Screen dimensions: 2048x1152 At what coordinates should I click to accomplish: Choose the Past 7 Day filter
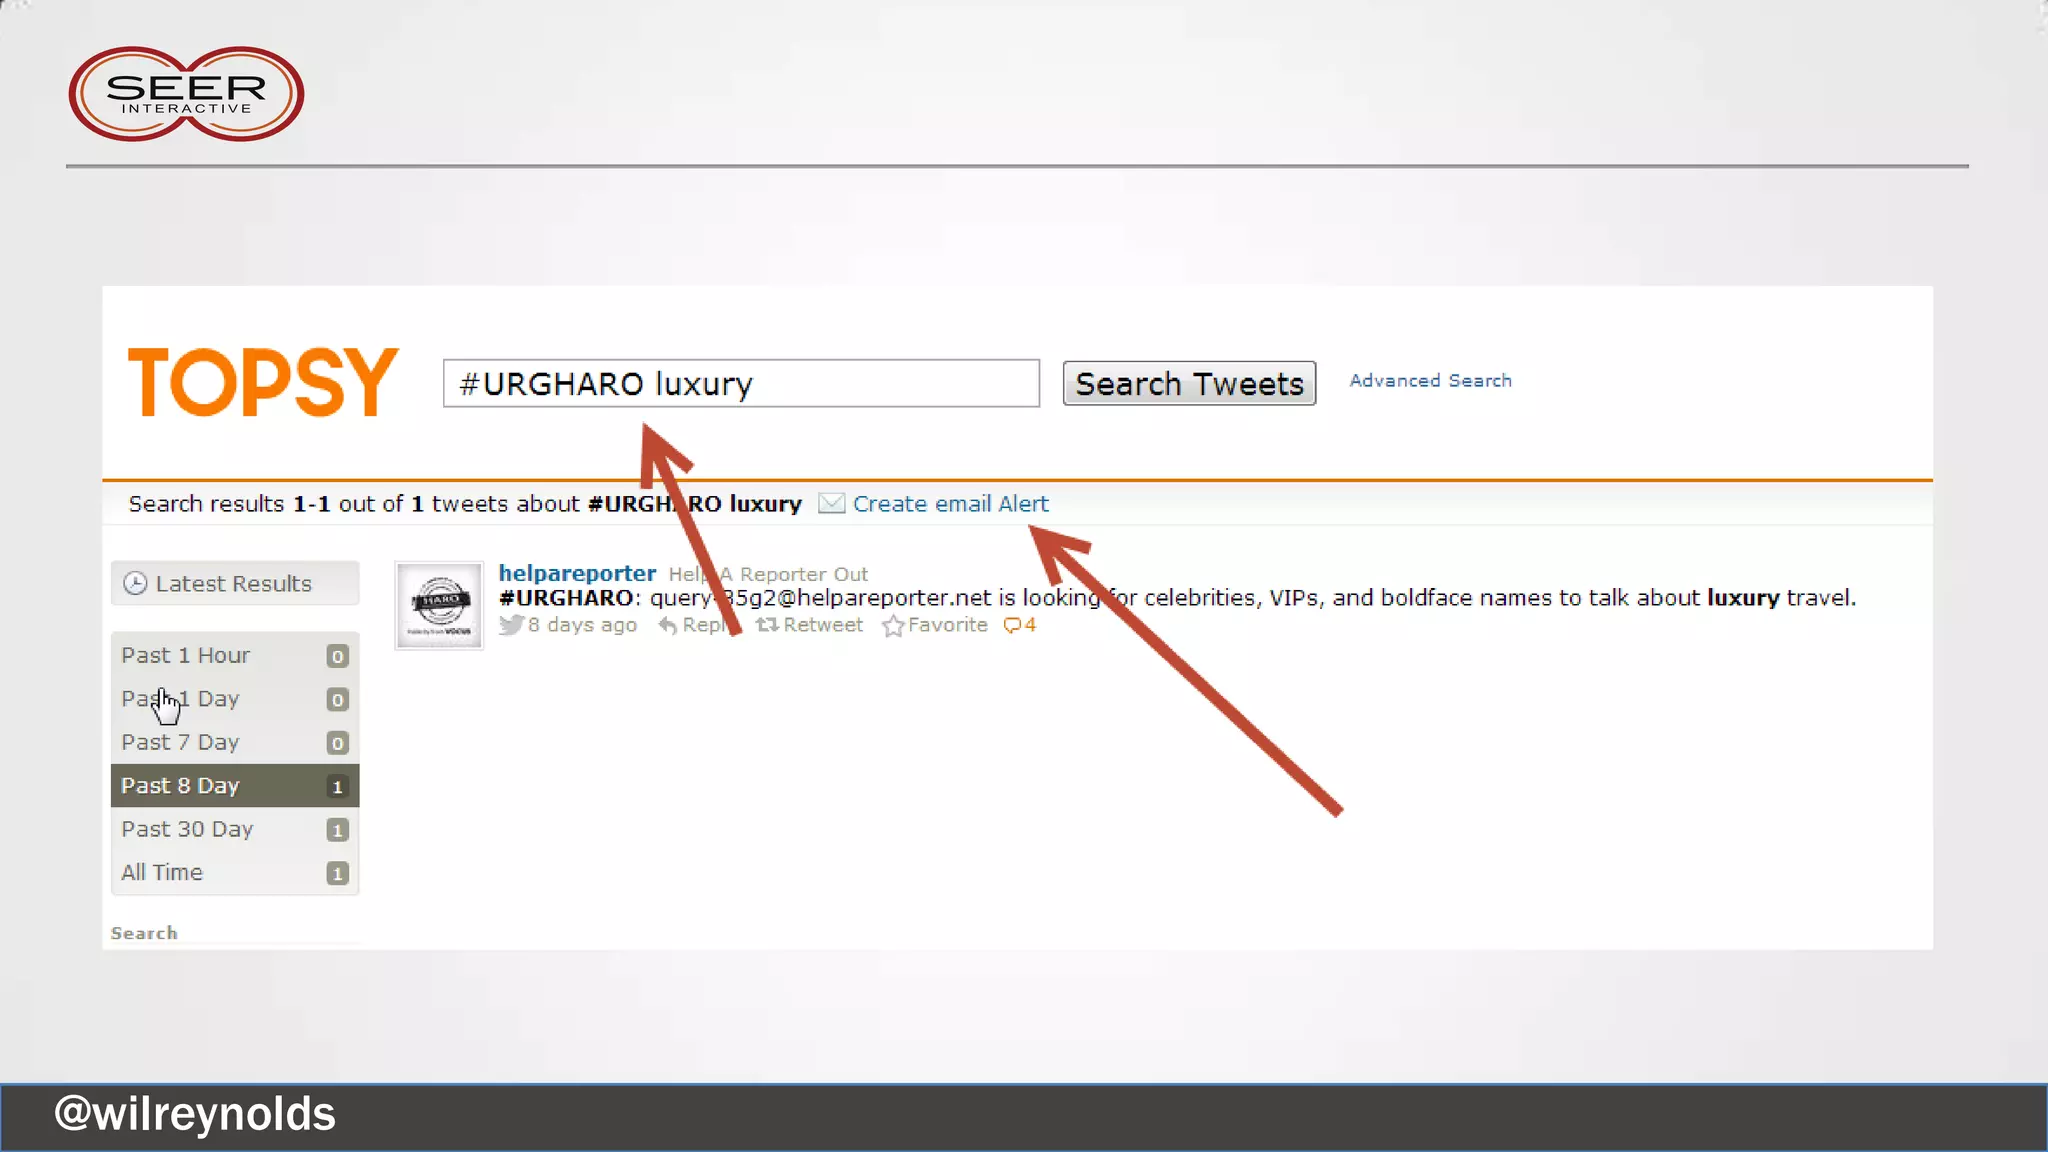click(x=181, y=742)
